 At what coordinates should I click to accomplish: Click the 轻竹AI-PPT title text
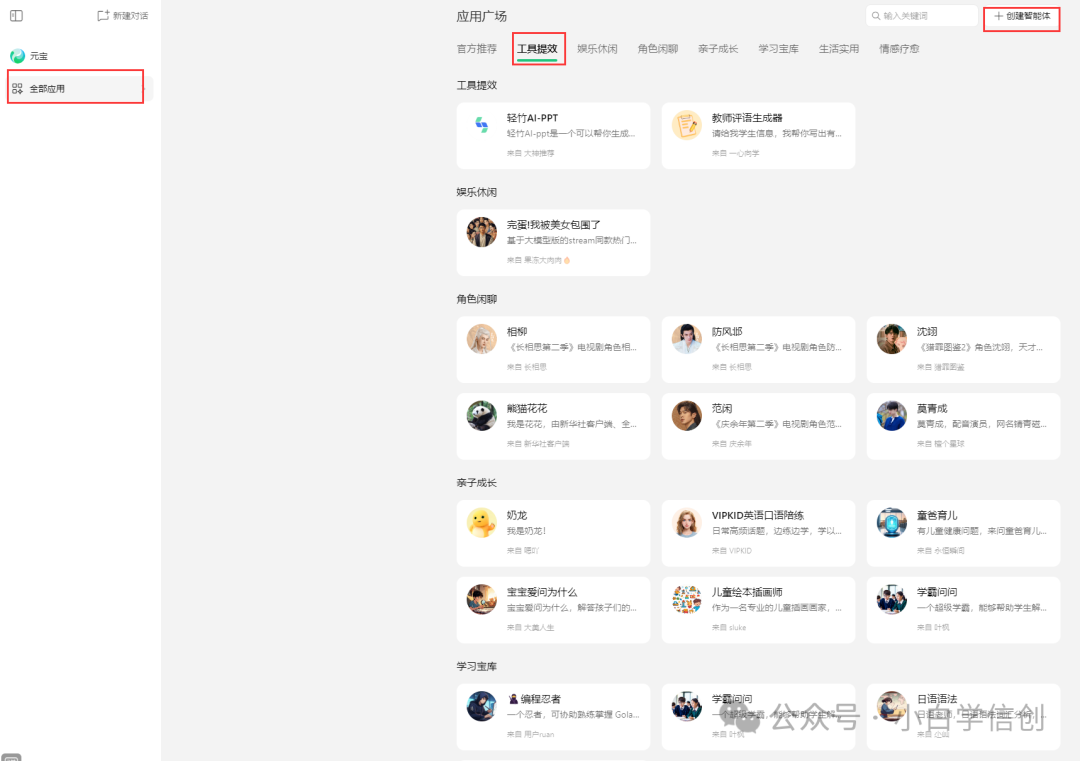point(532,118)
